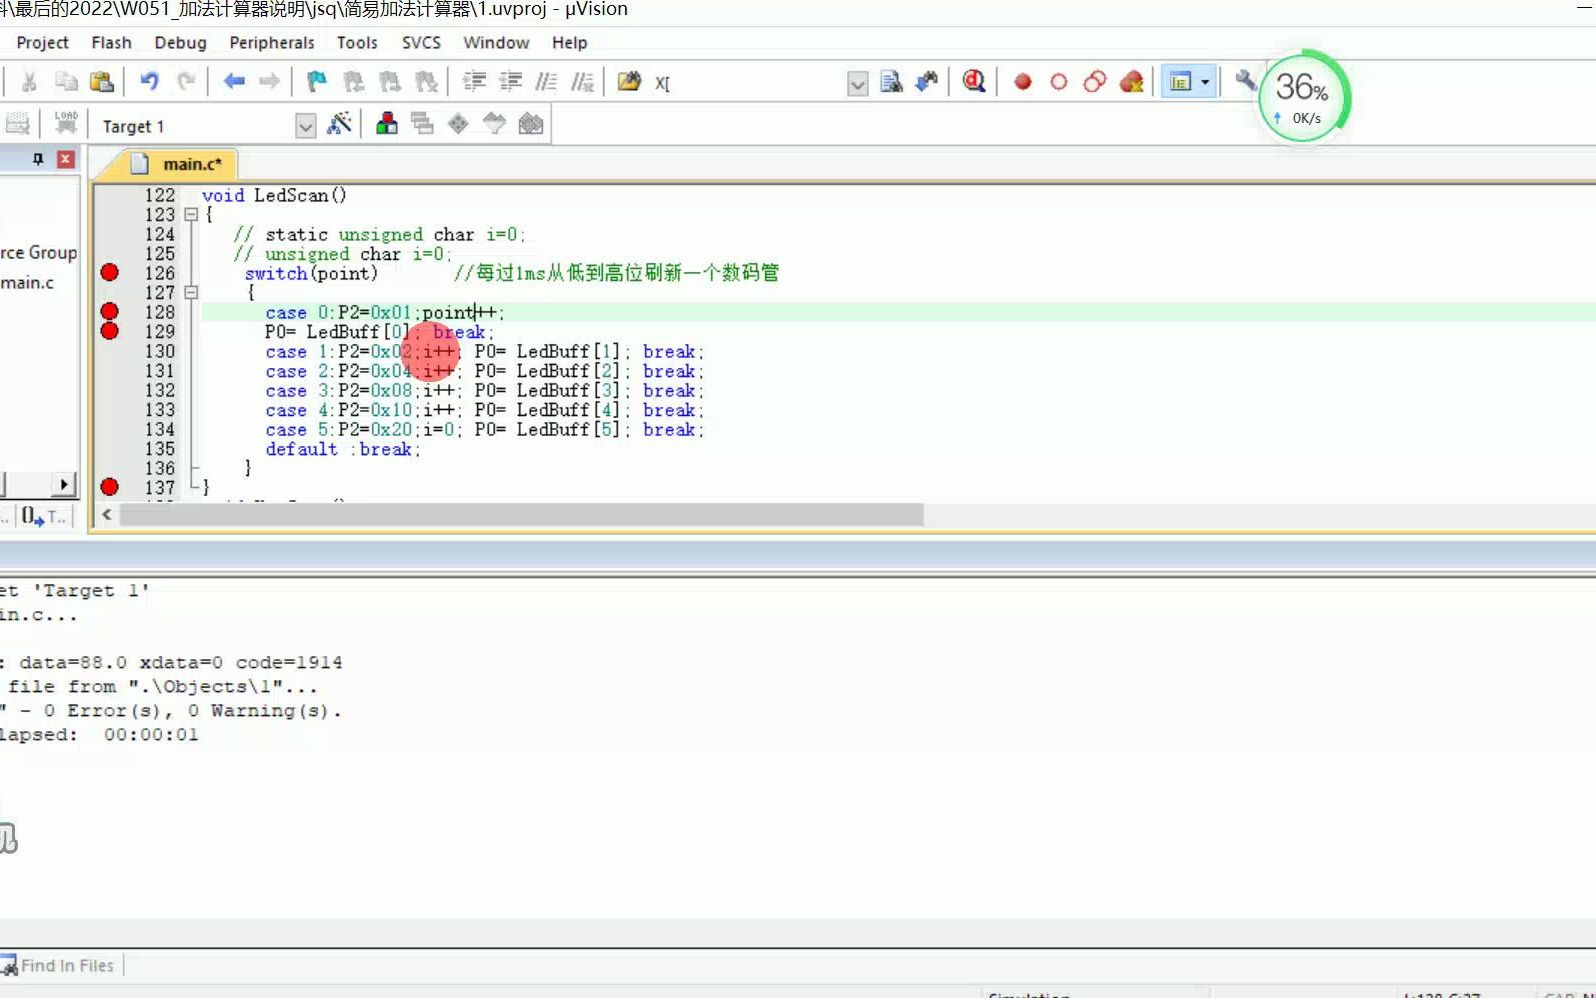Open the Help menu
Viewport: 1596px width, 998px height.
point(569,42)
